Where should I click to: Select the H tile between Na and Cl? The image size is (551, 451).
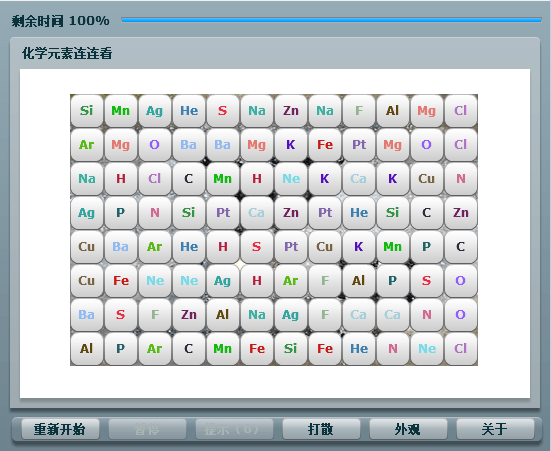(x=121, y=179)
